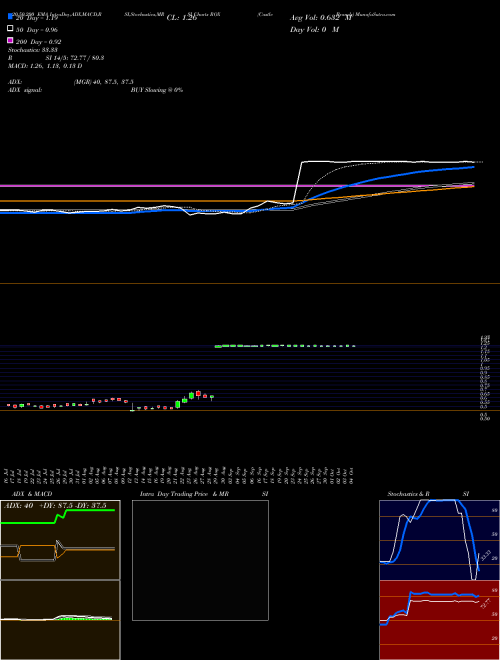
Task: Click the first green candle after the gap up
Action: pos(218,347)
